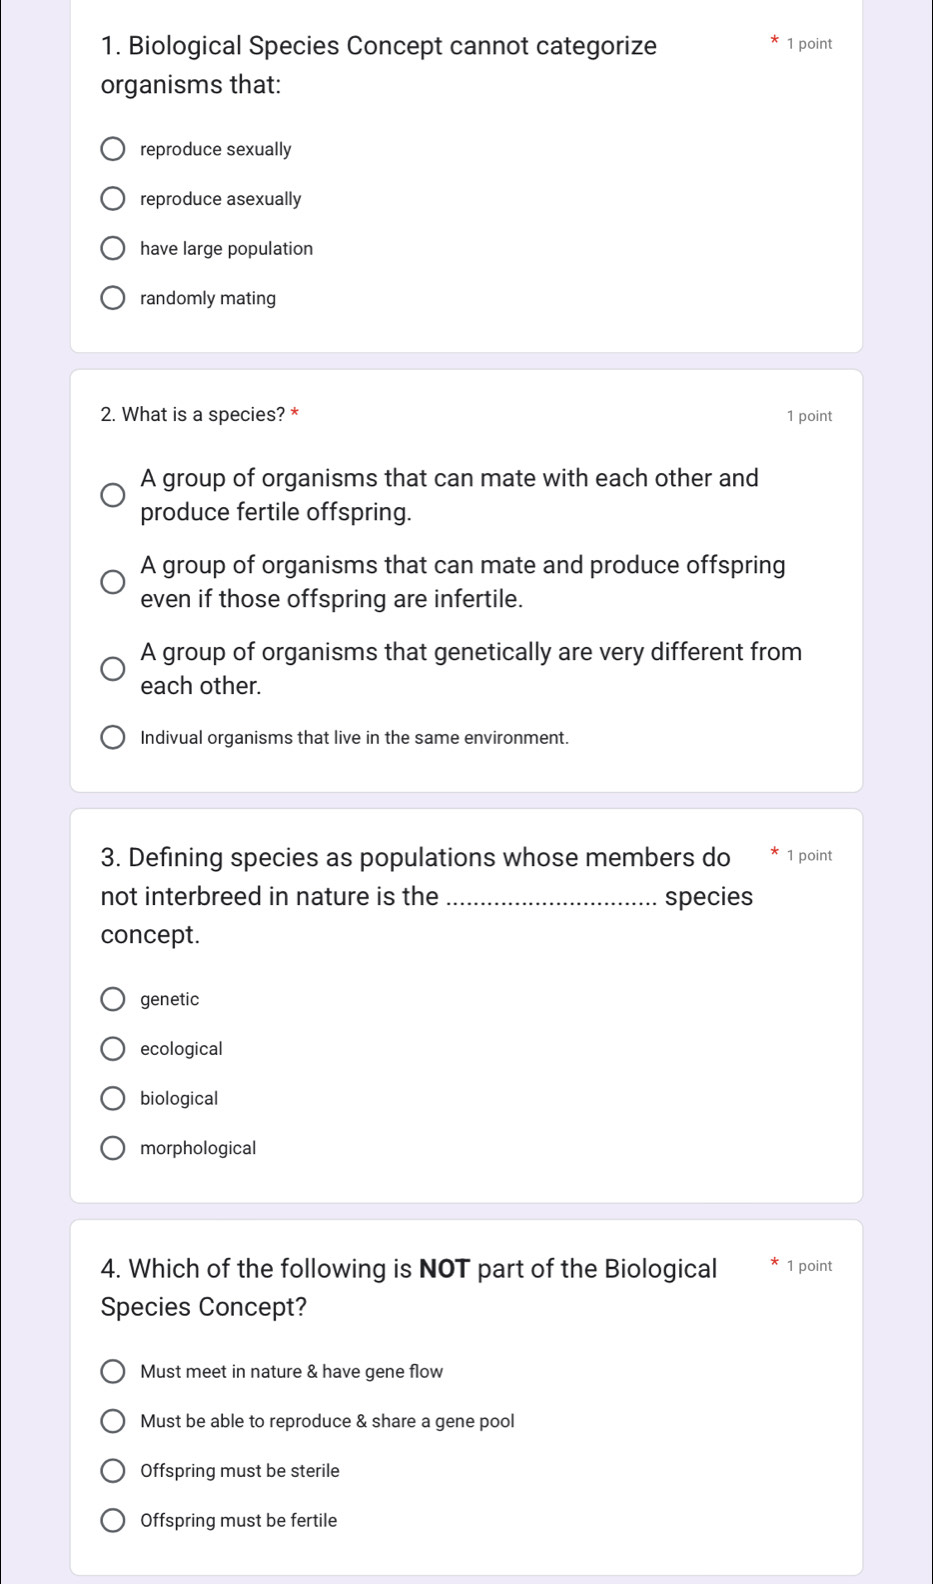Select the 'morphological' option
Viewport: 933px width, 1584px height.
tap(113, 1148)
